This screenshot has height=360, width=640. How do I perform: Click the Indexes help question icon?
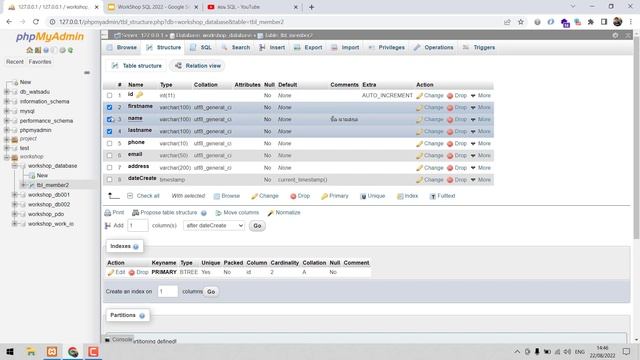[136, 247]
